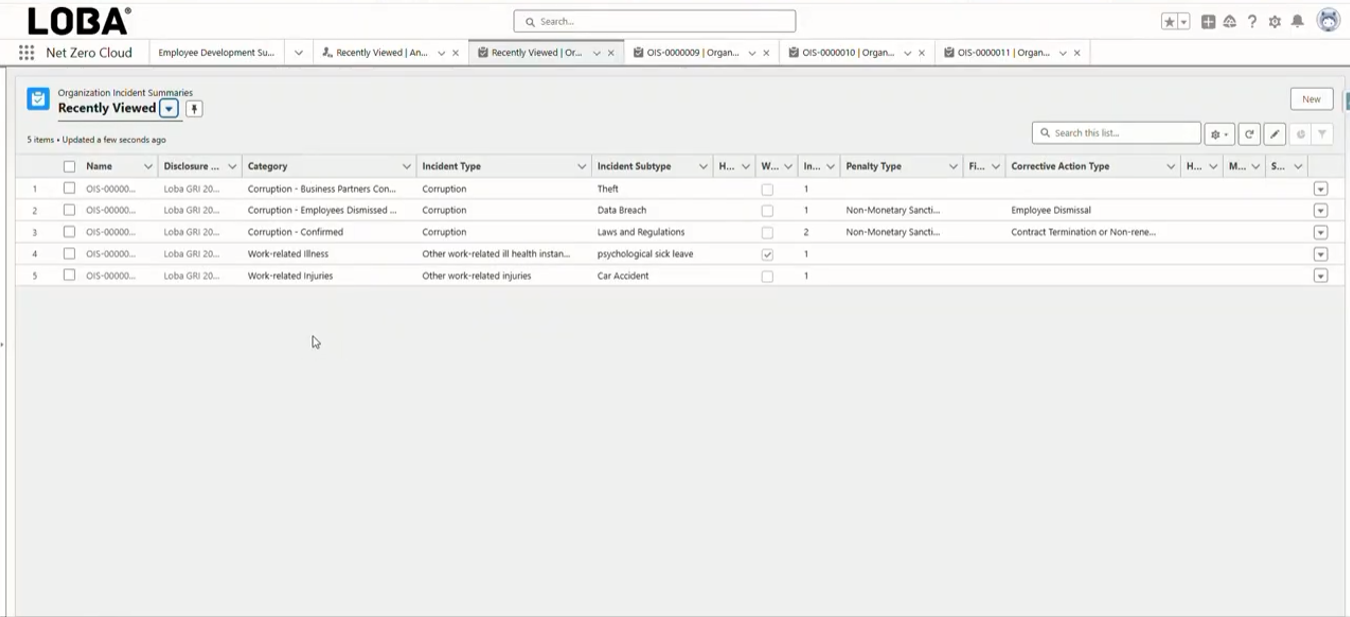Open the record link in row 3
This screenshot has height=617, width=1350.
pyautogui.click(x=110, y=232)
